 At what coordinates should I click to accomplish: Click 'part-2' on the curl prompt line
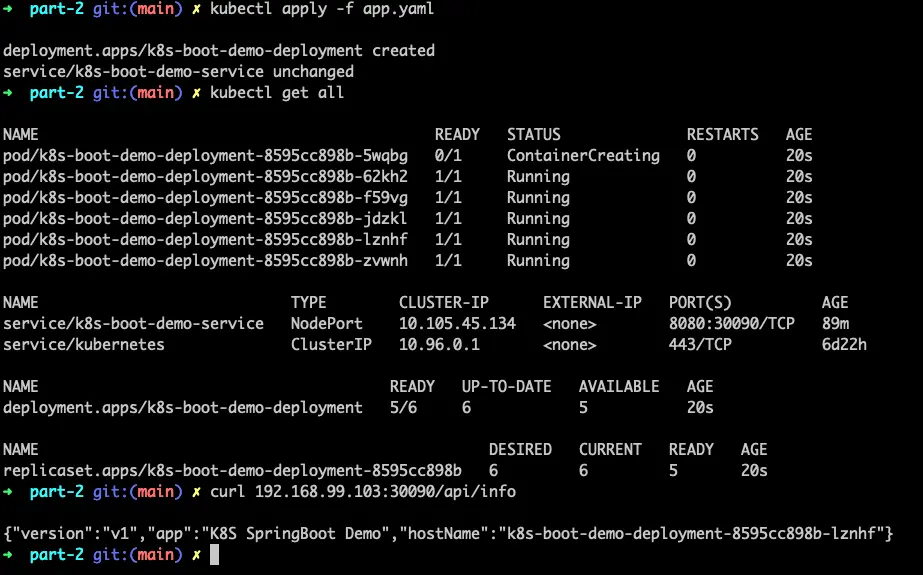[57, 492]
